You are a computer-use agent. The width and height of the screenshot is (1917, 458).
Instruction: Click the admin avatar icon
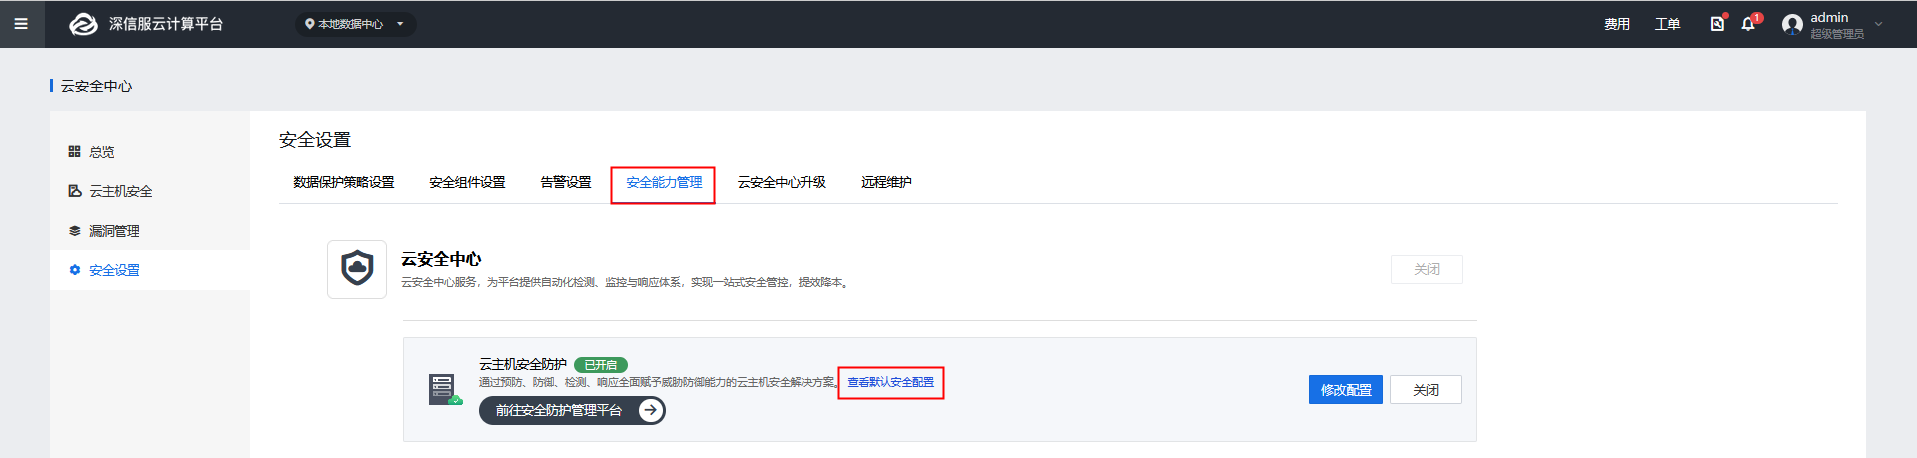coord(1792,24)
